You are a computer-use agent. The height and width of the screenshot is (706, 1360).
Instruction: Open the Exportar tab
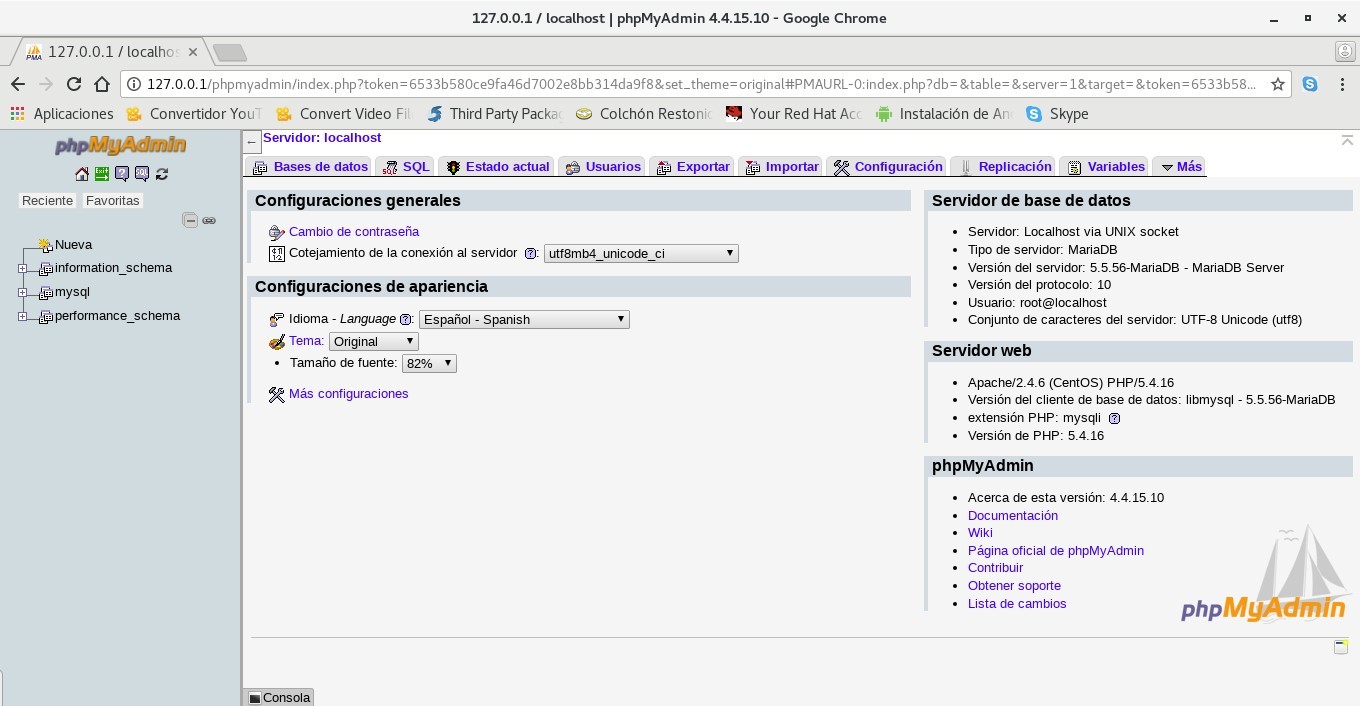coord(692,167)
